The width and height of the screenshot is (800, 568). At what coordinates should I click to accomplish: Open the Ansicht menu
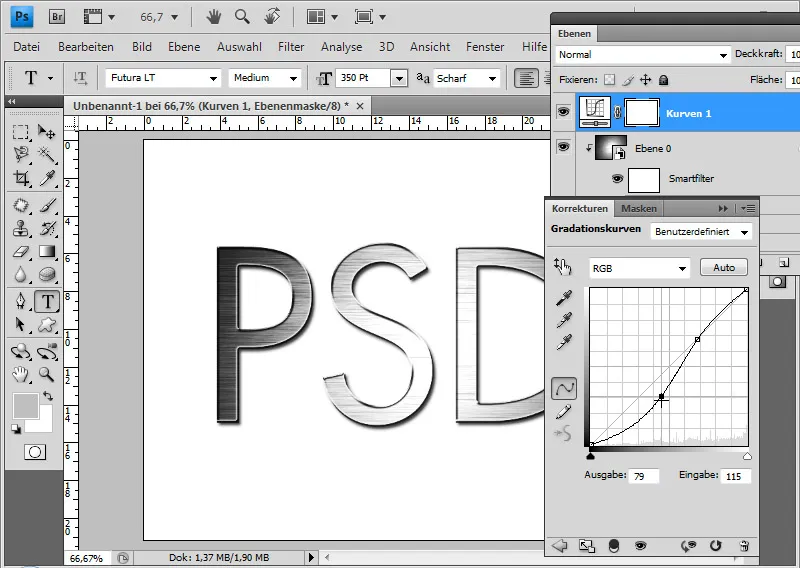(430, 47)
